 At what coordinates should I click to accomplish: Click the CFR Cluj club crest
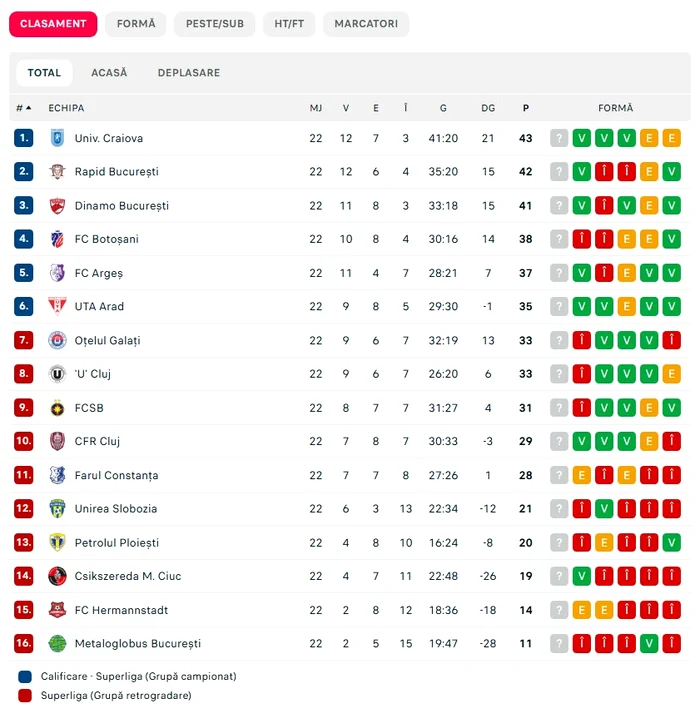(x=57, y=441)
